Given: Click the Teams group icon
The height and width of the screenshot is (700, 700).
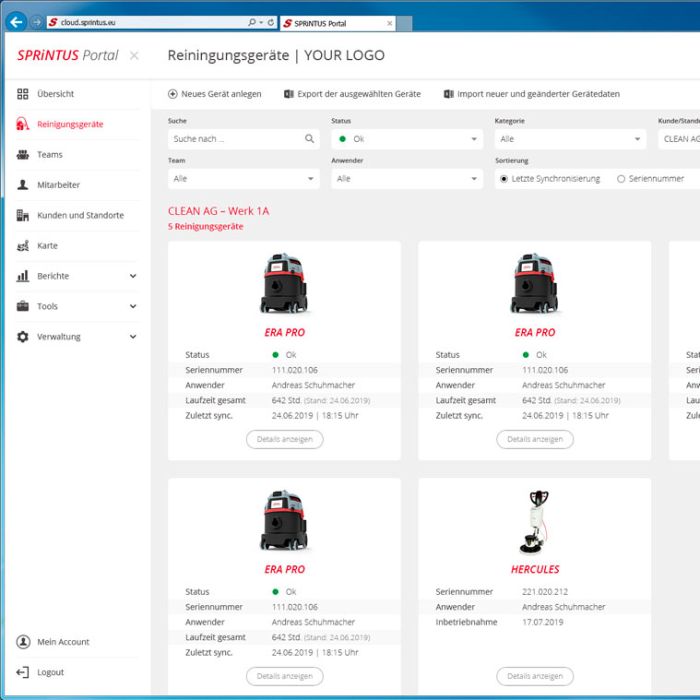Looking at the screenshot, I should [22, 154].
